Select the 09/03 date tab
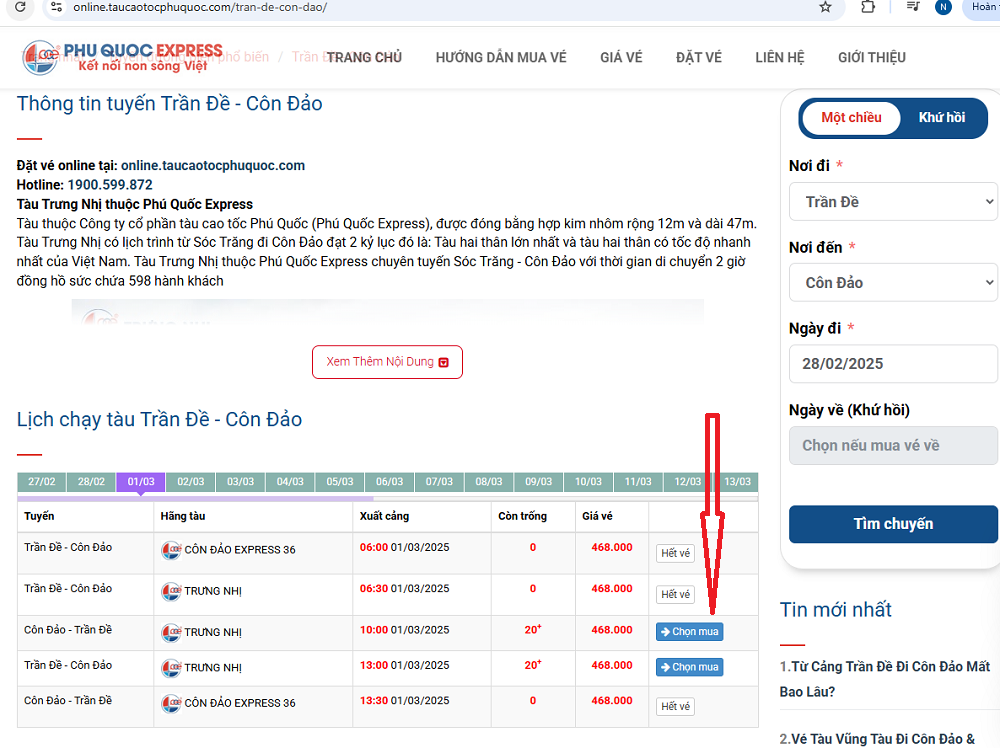The image size is (1000, 748). 539,481
